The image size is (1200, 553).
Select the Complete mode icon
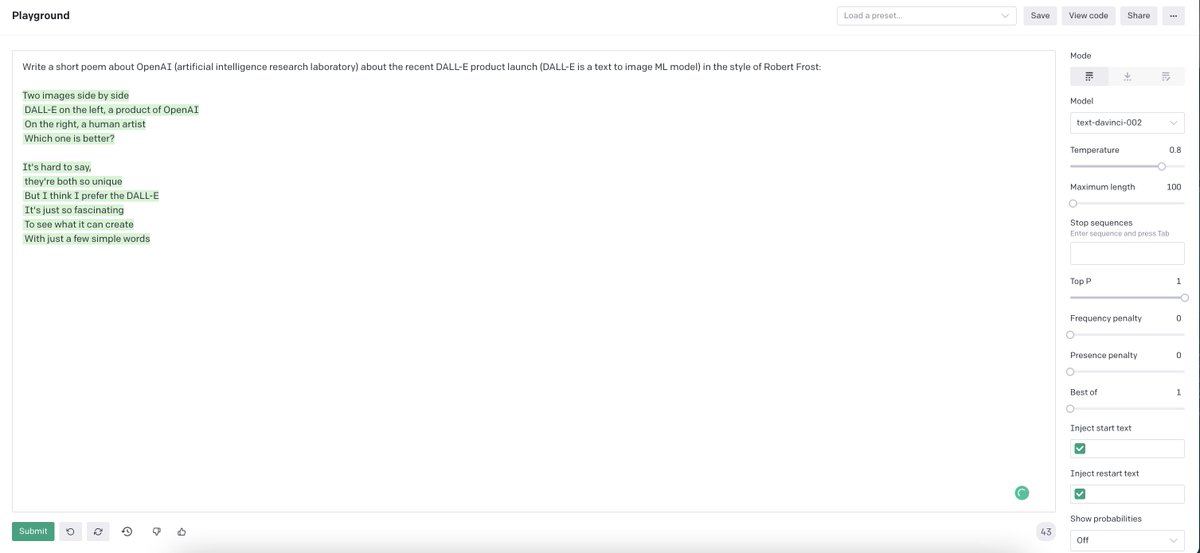pyautogui.click(x=1089, y=76)
